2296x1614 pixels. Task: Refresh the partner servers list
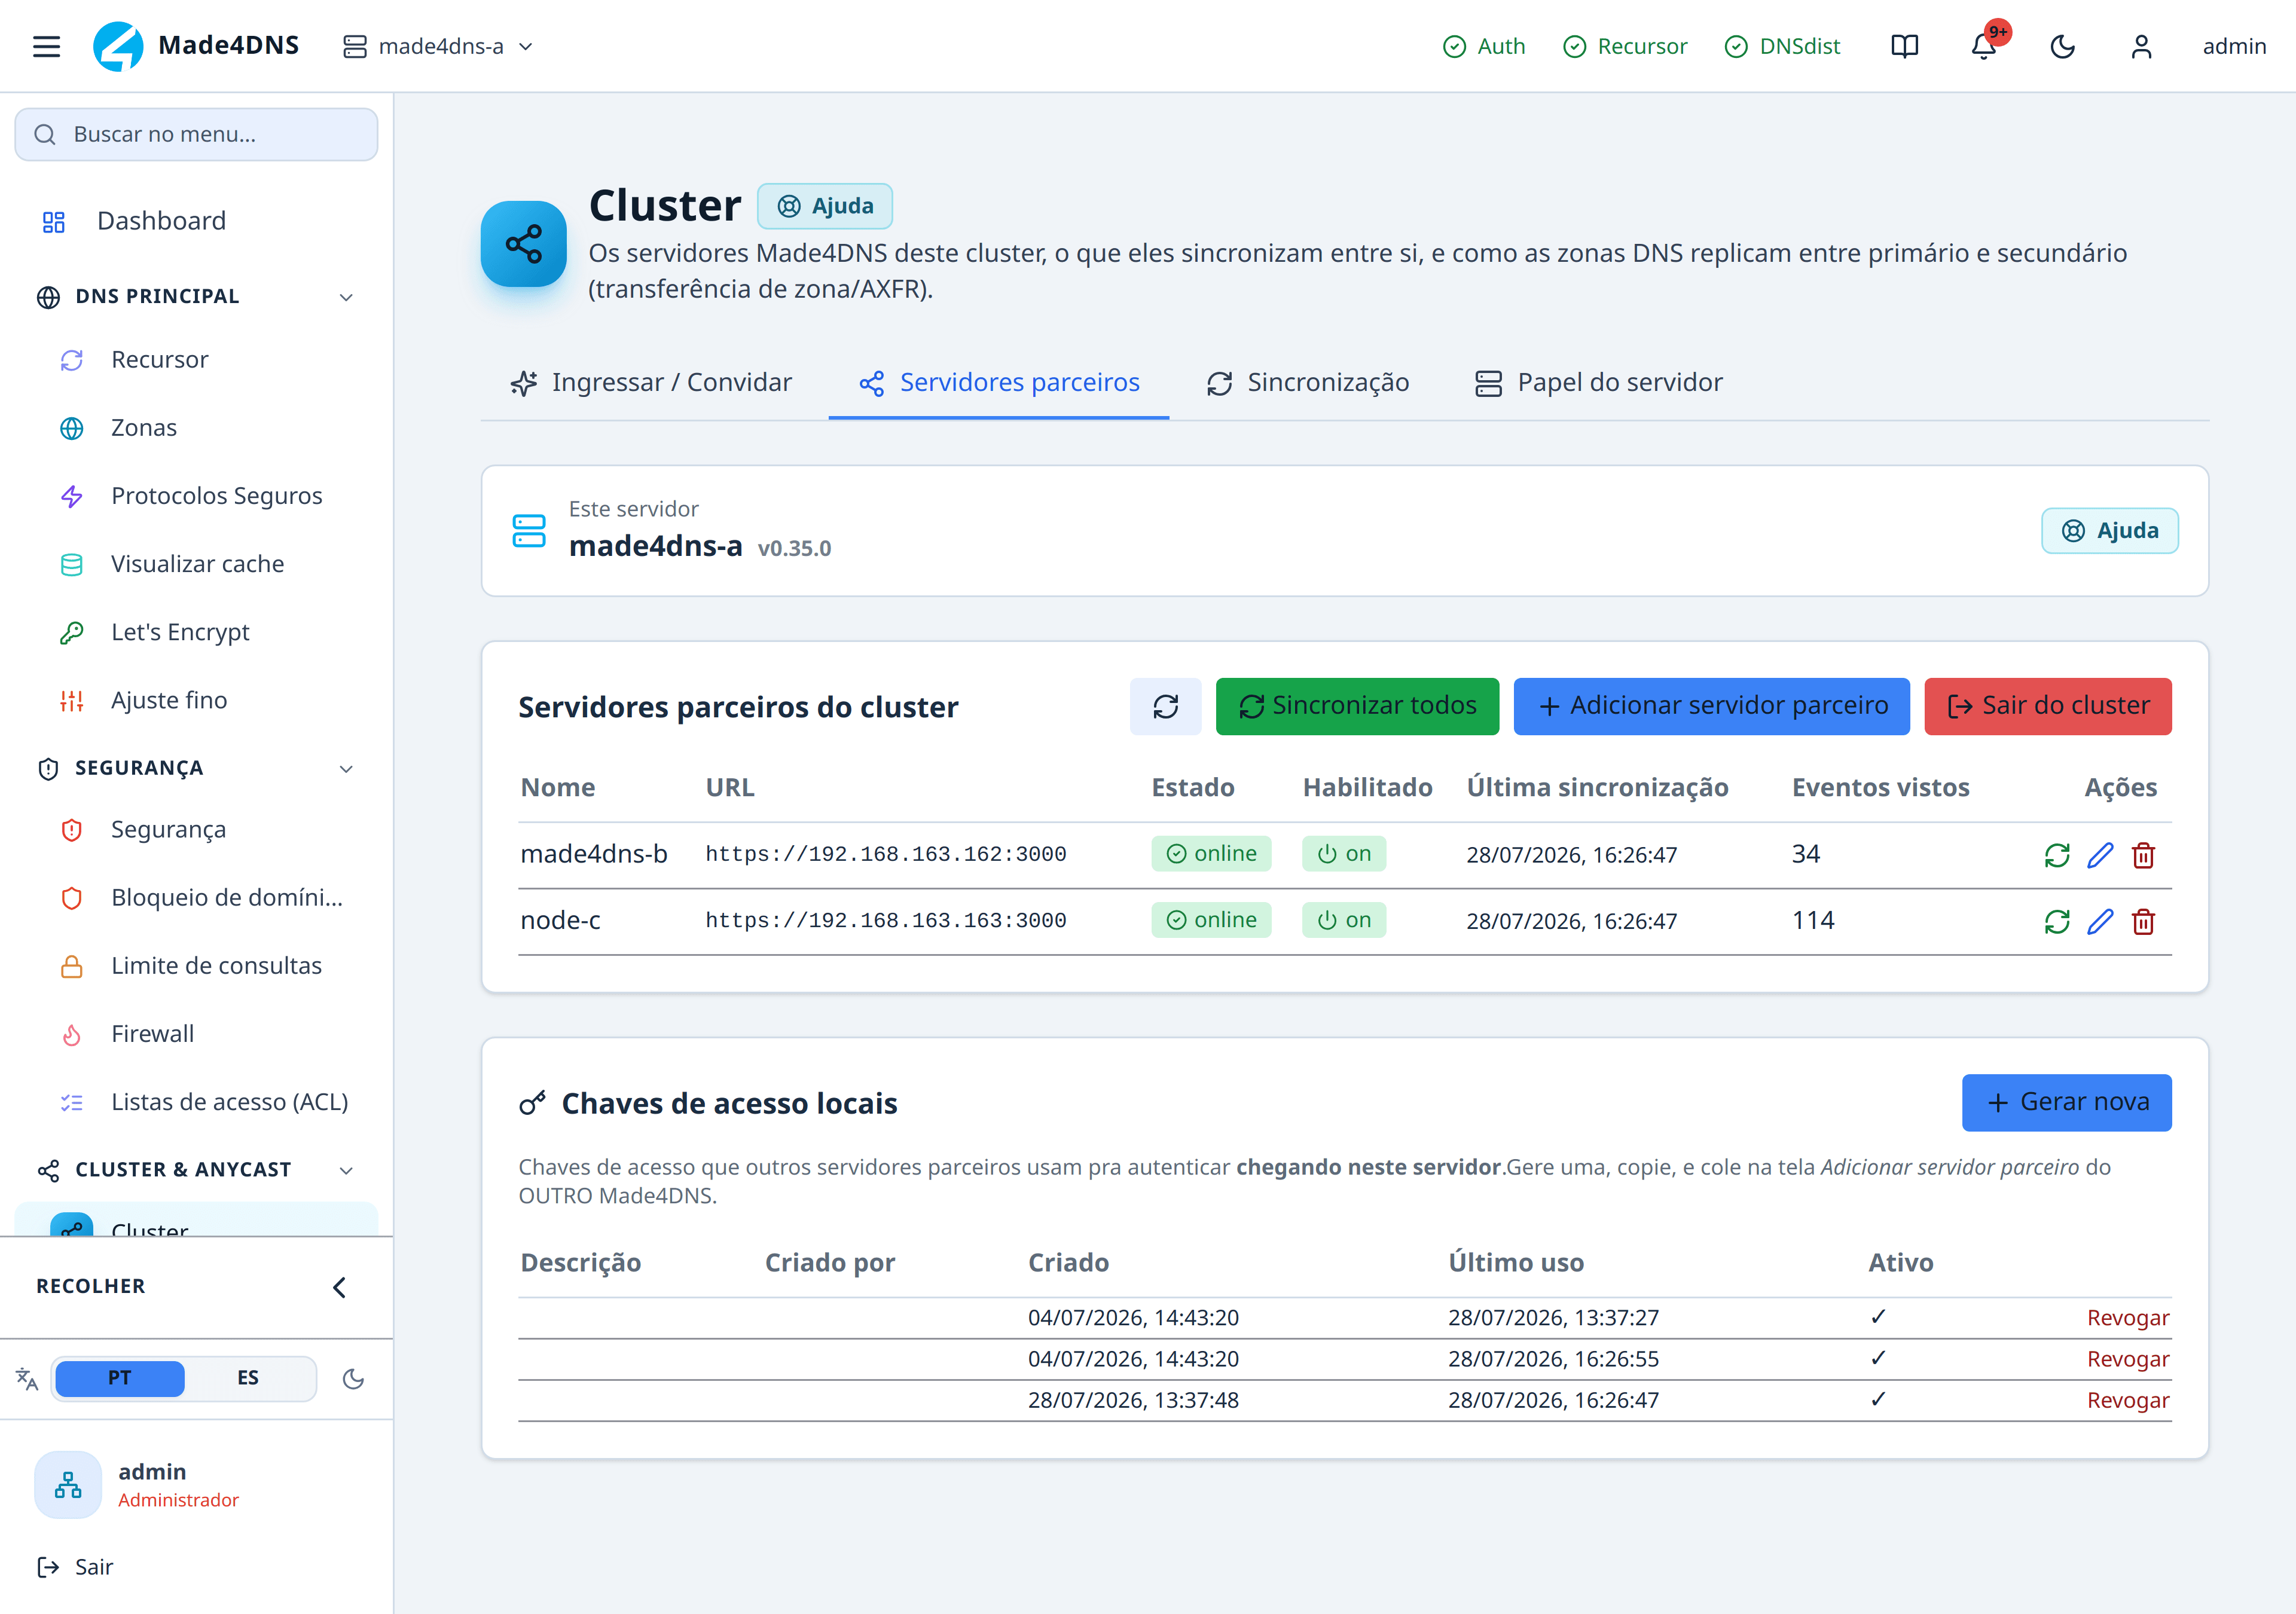(1165, 706)
